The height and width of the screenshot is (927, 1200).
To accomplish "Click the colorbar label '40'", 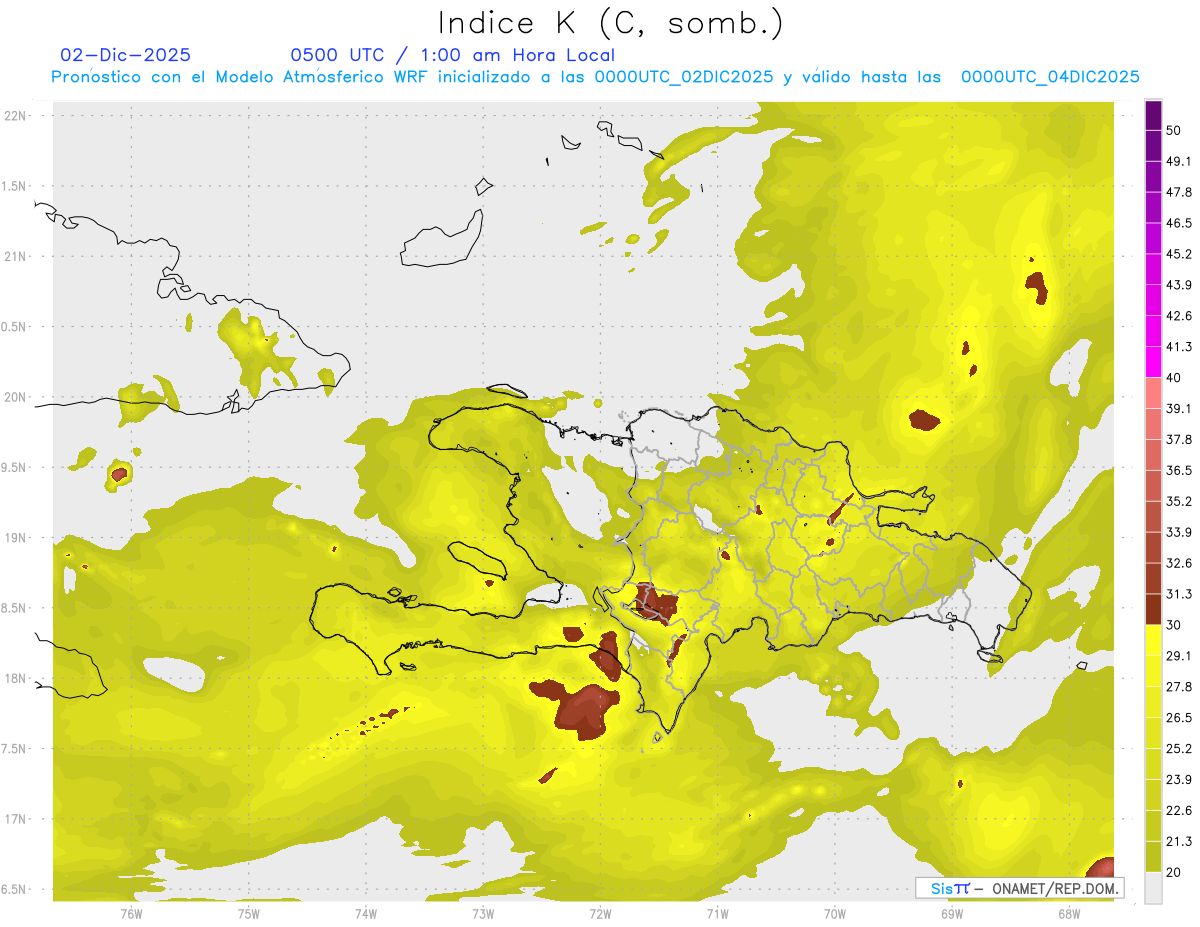I will (1174, 378).
